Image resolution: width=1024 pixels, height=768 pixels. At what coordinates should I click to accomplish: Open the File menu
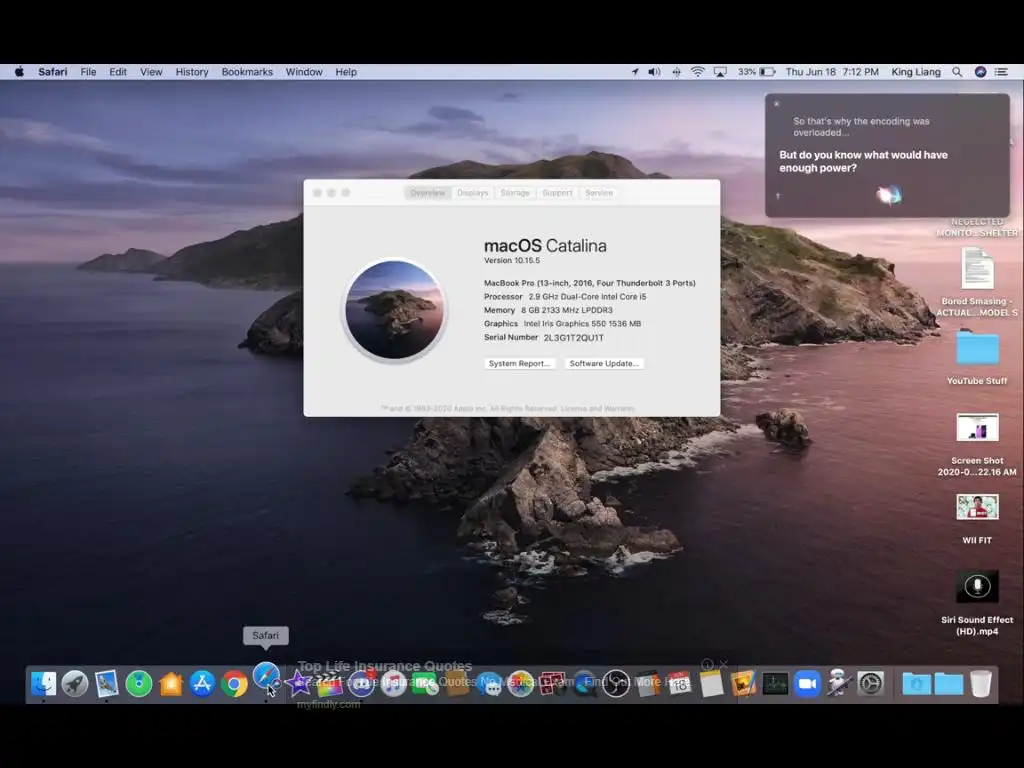[x=88, y=72]
